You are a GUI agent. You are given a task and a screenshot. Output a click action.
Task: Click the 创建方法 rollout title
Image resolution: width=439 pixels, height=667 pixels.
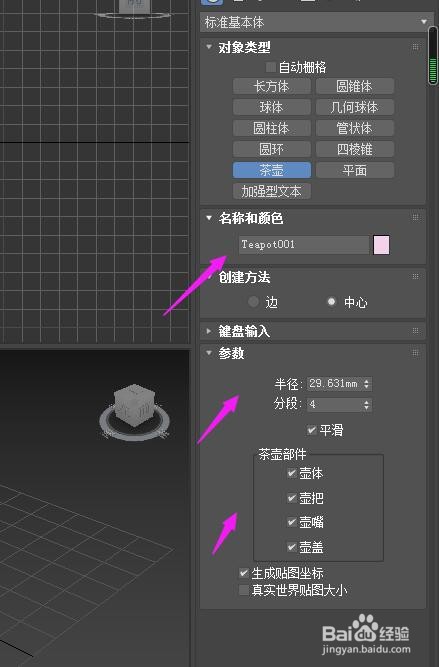coord(244,277)
